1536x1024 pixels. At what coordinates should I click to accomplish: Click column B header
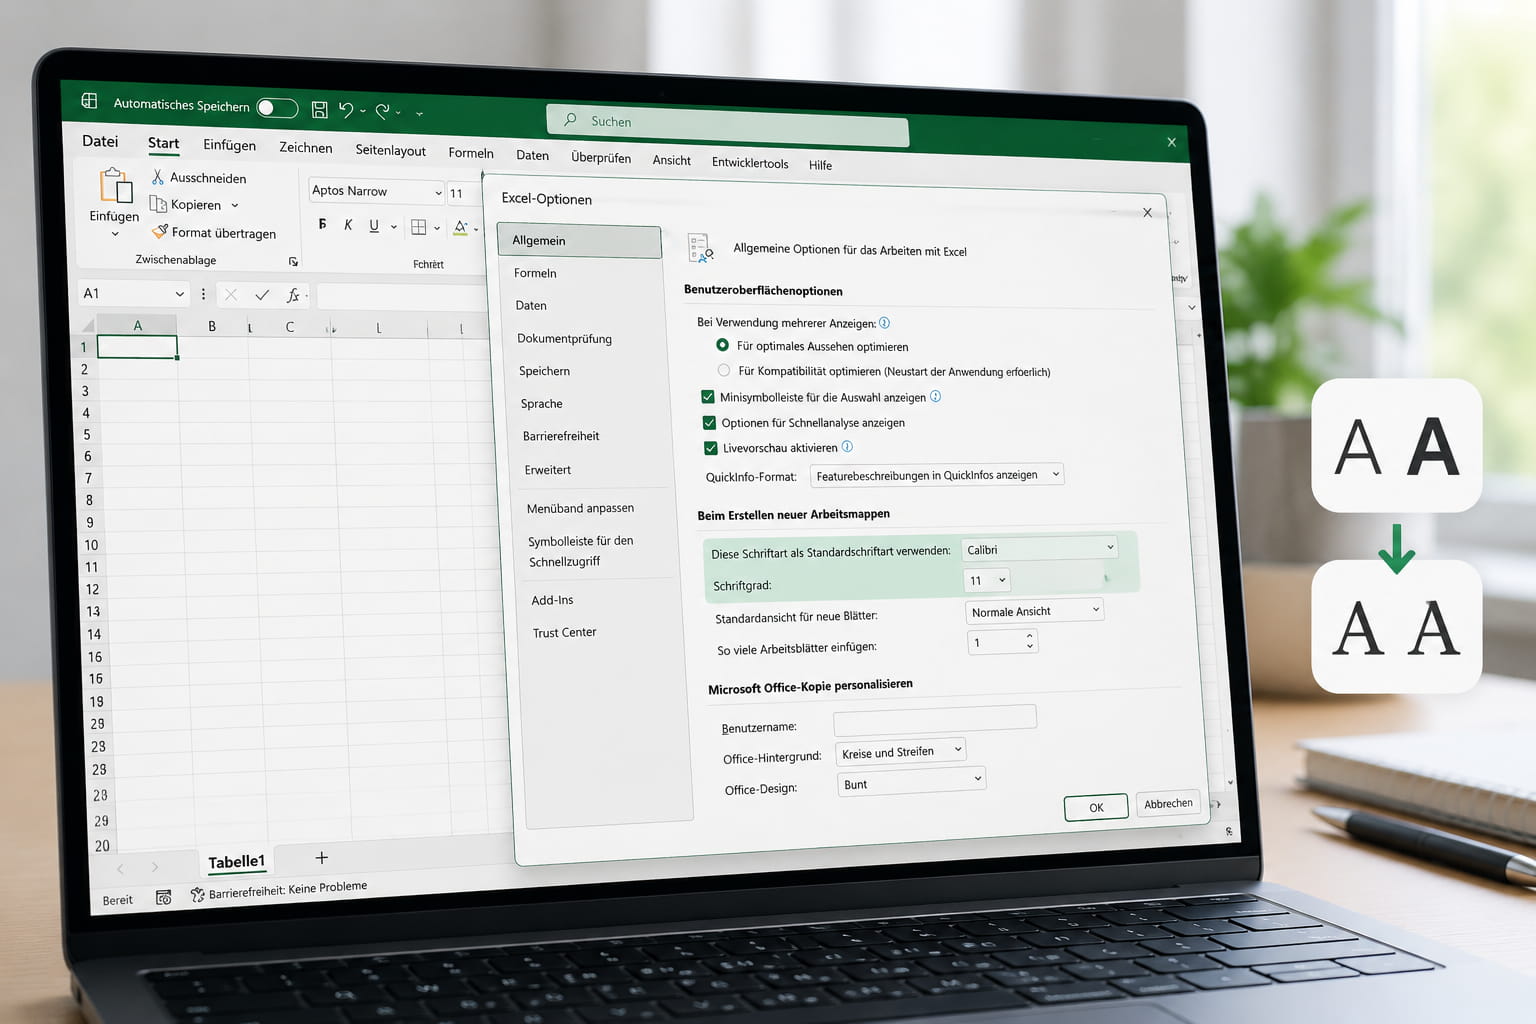pyautogui.click(x=212, y=326)
